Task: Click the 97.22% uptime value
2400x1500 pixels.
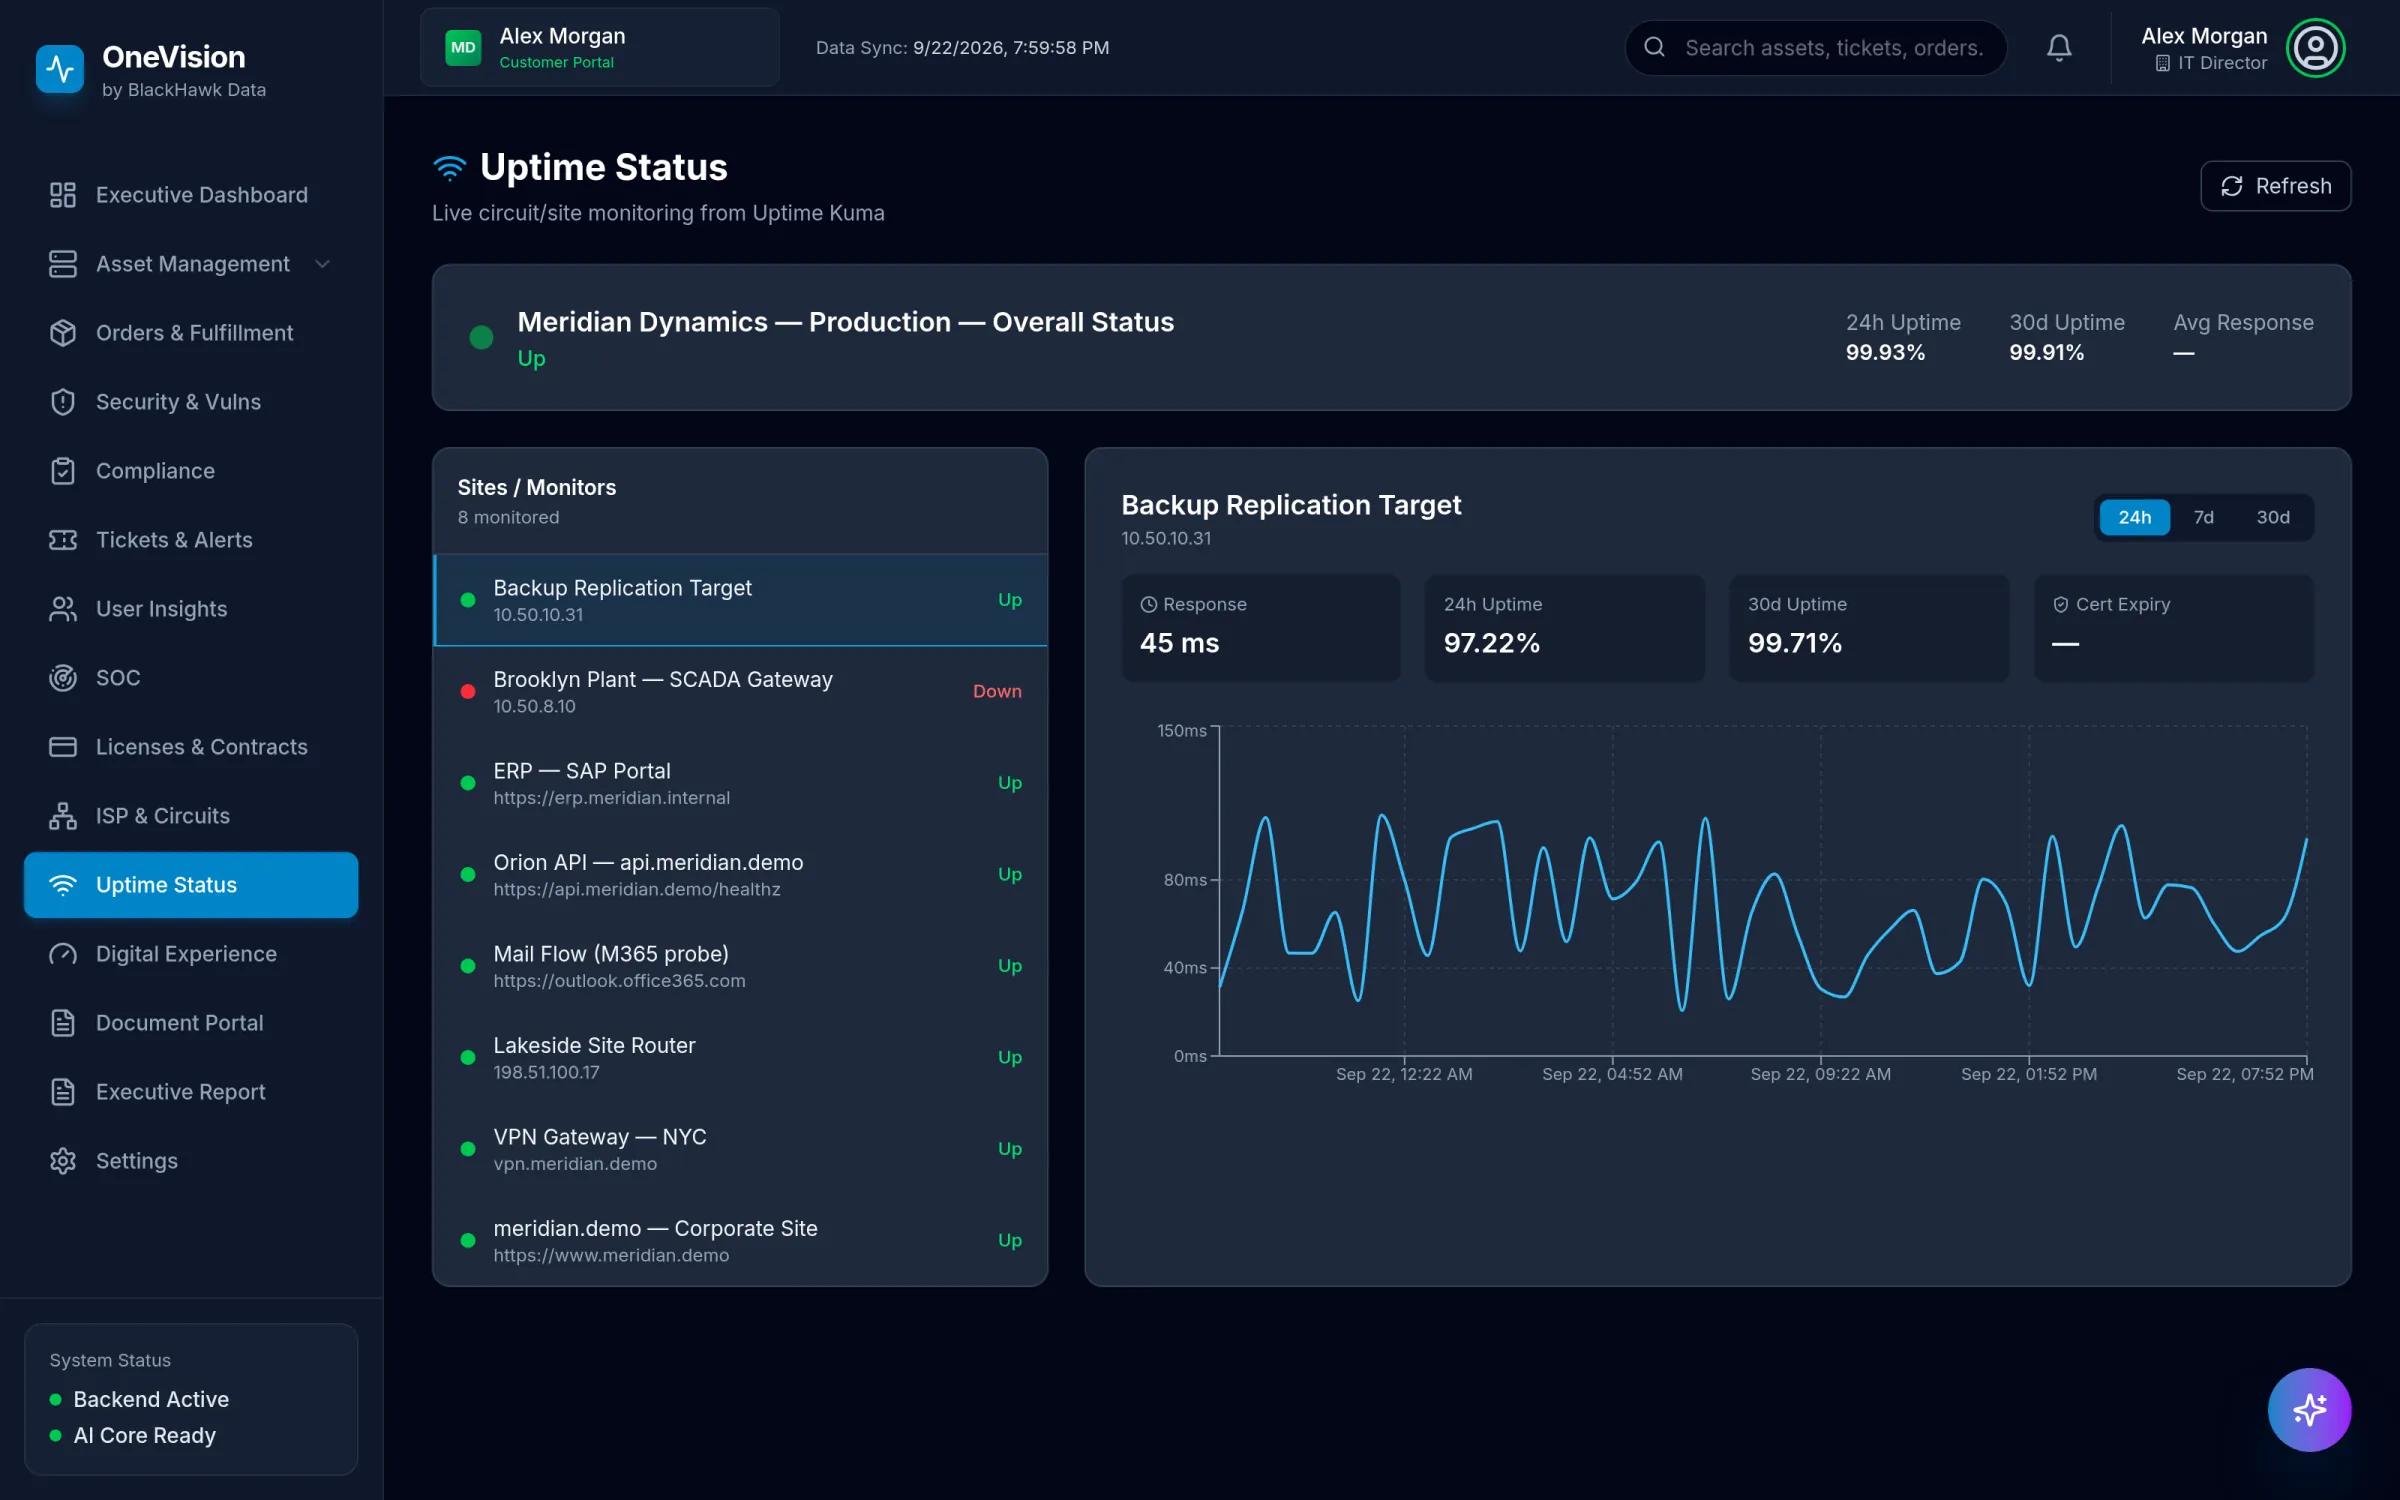Action: 1491,643
